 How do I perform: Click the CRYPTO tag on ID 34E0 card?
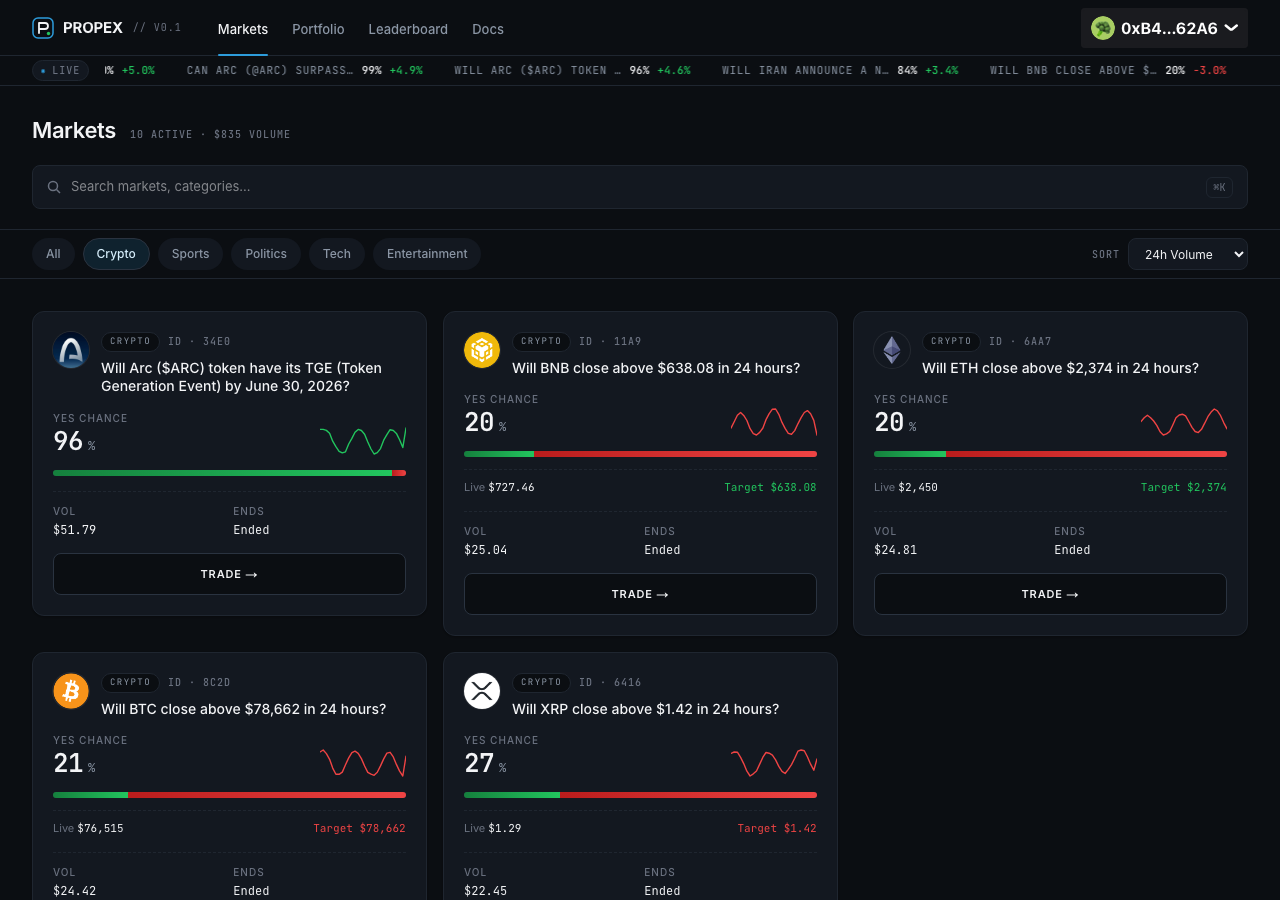point(130,341)
